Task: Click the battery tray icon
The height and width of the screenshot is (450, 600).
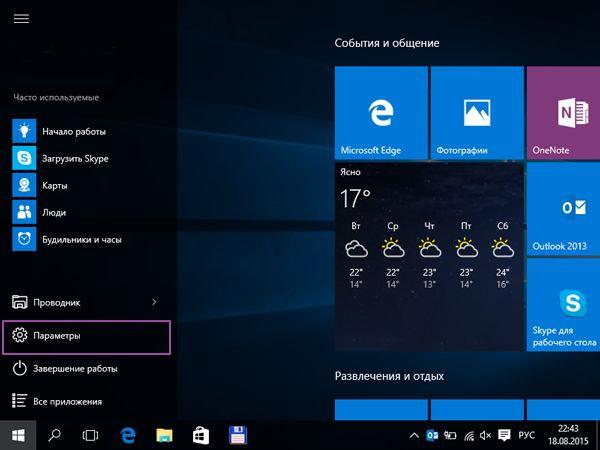Action: (x=450, y=435)
